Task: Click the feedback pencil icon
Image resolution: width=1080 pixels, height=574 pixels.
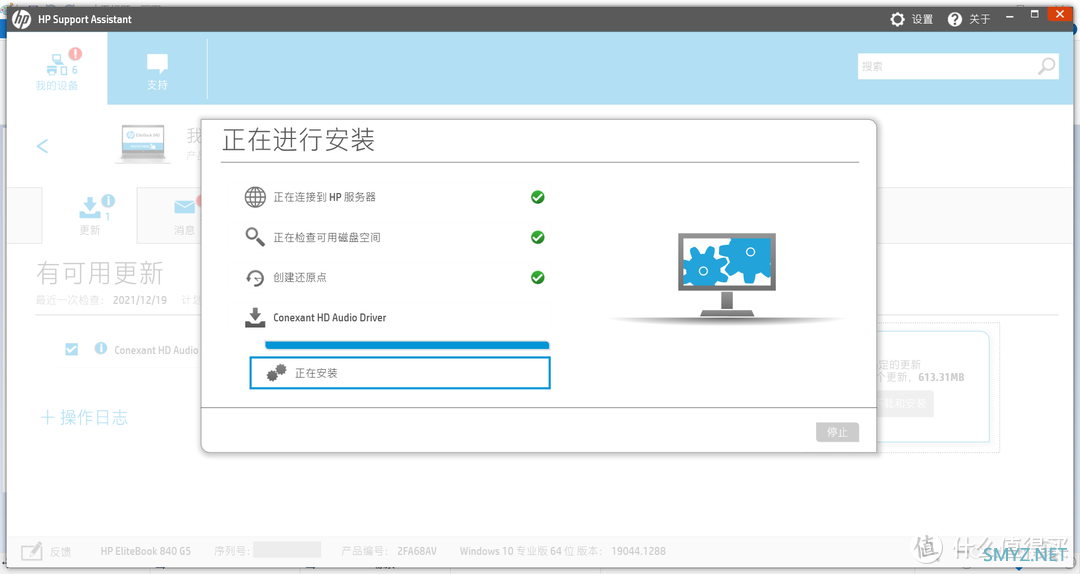Action: coord(32,551)
